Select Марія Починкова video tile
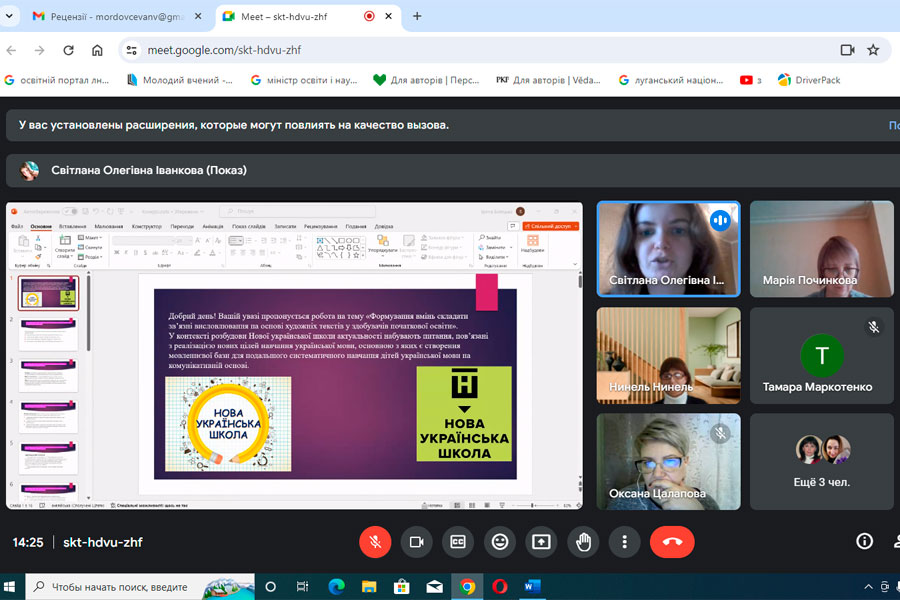 [821, 249]
